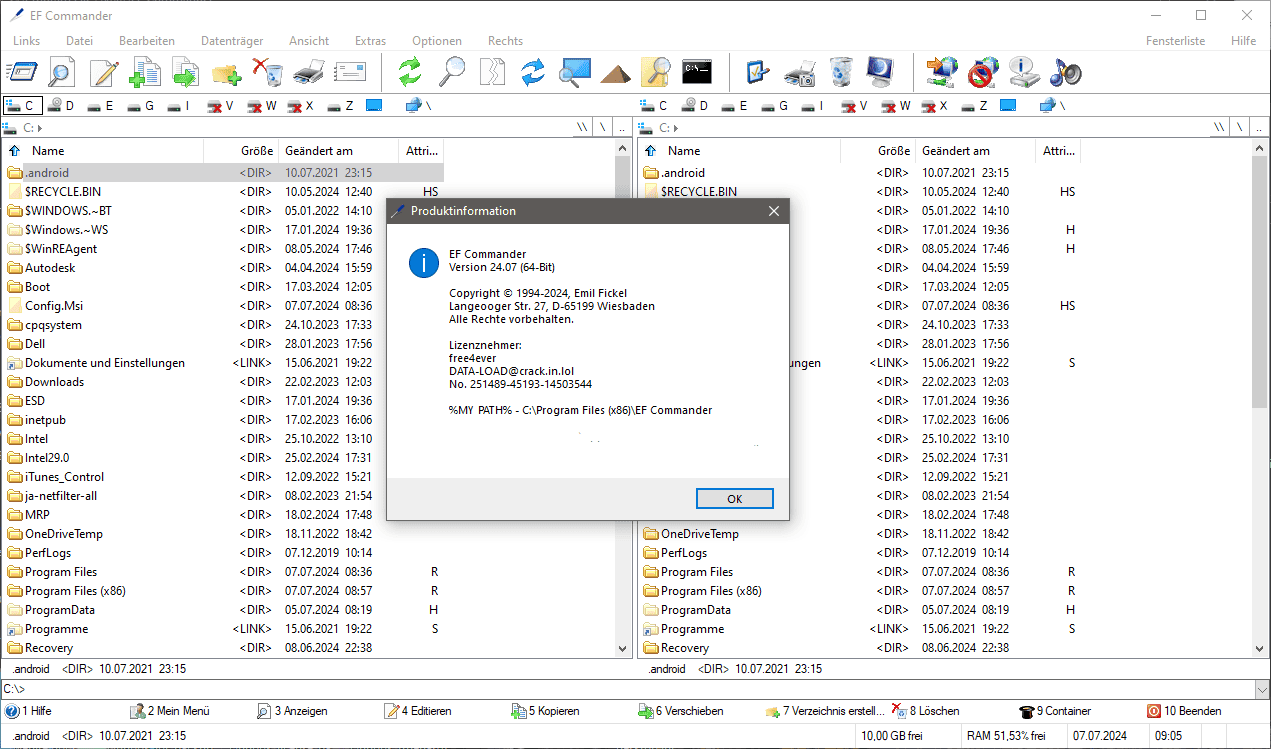This screenshot has height=749, width=1271.
Task: Click the music note speaker icon
Action: click(x=1065, y=72)
